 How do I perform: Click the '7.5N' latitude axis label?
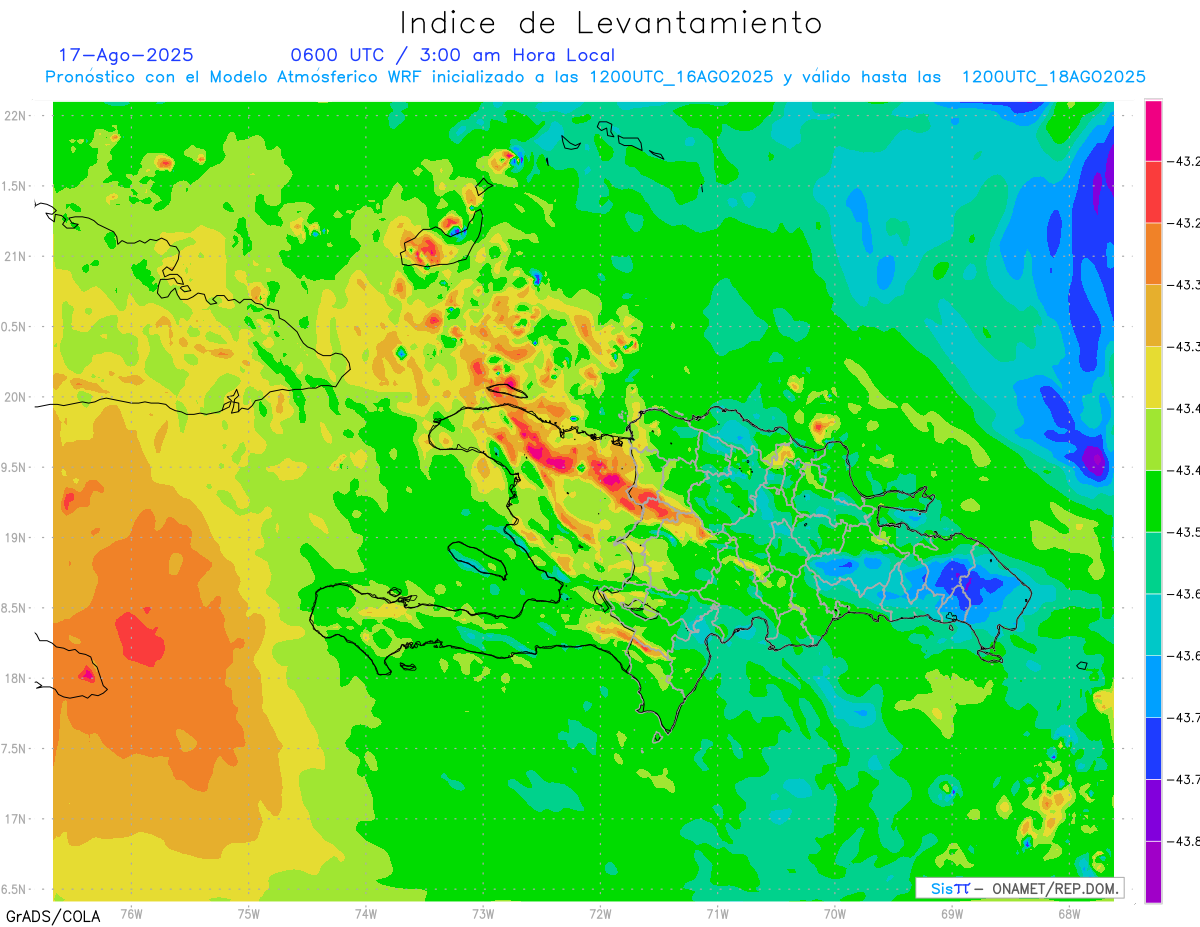[x=15, y=748]
